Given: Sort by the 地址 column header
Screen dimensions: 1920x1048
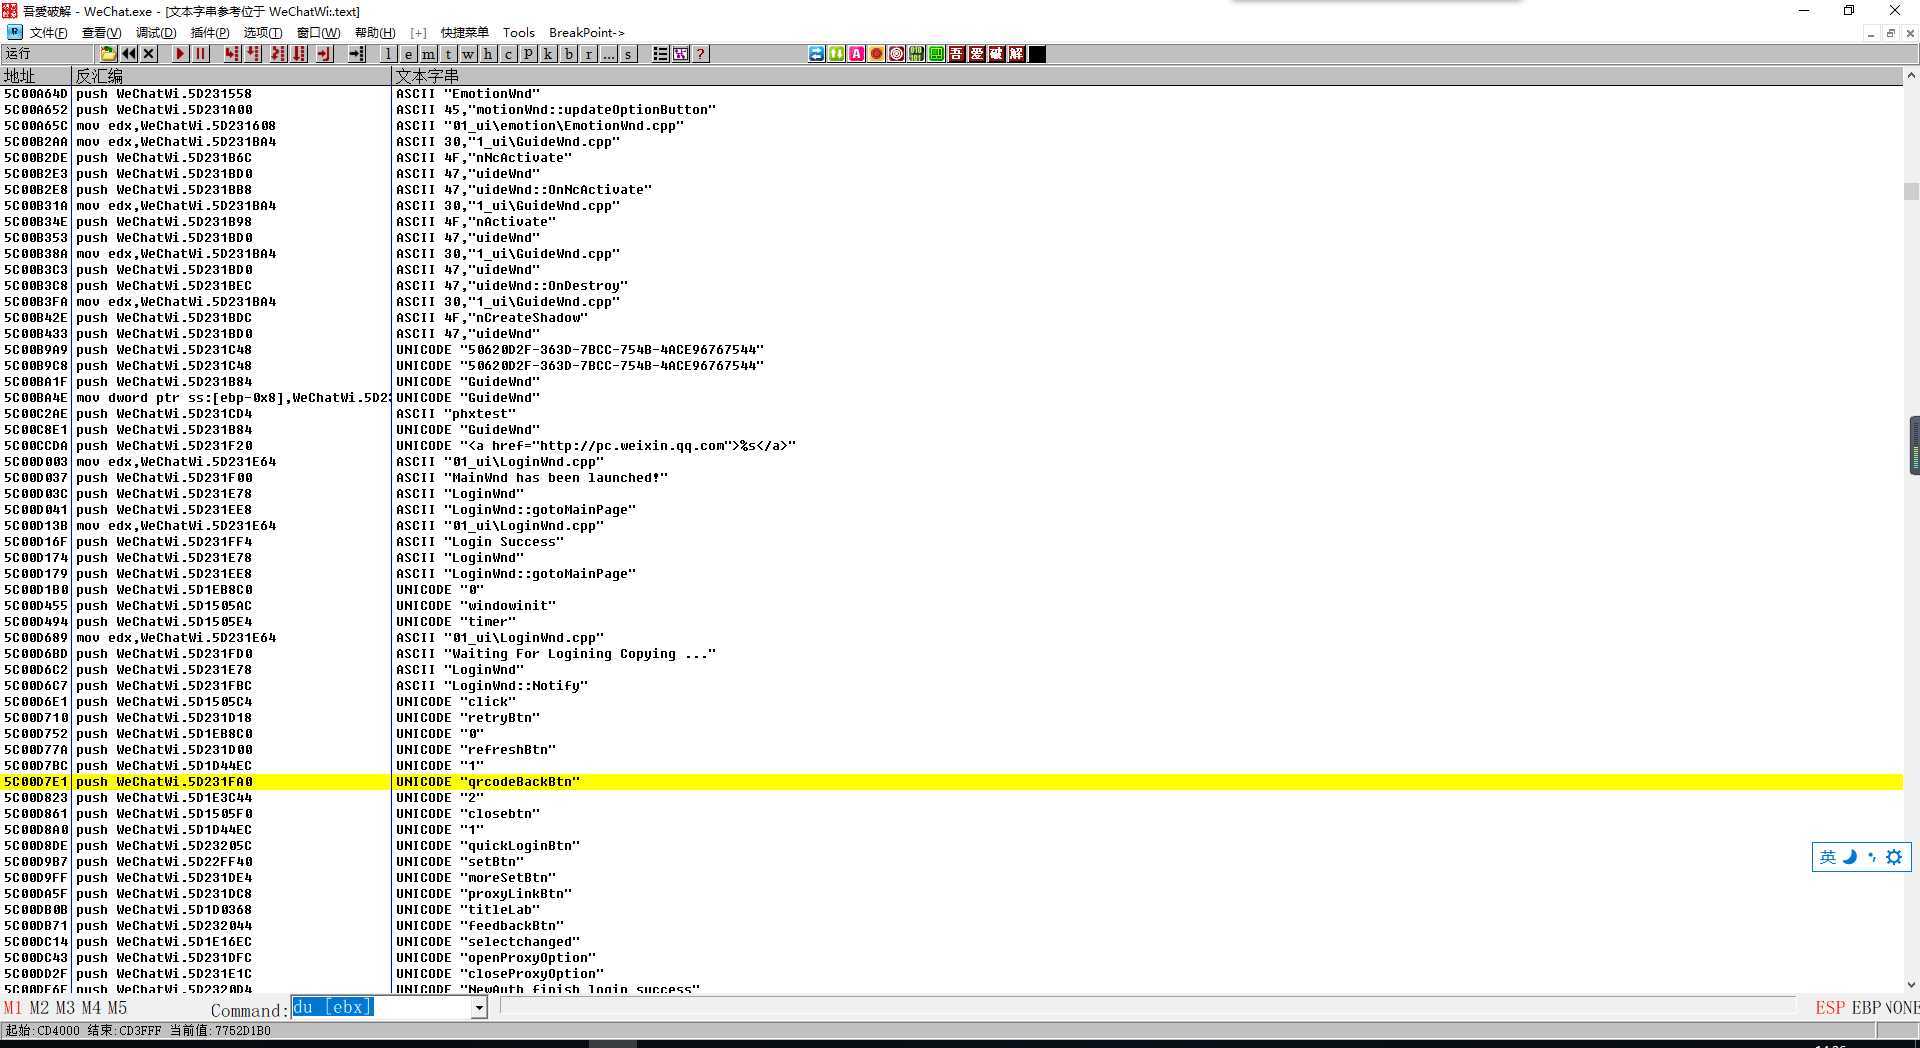Looking at the screenshot, I should pos(36,76).
